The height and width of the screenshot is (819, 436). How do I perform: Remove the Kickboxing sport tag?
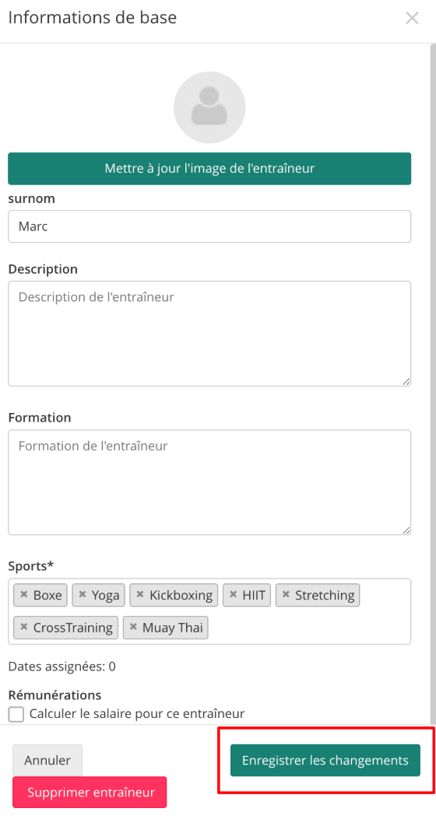(x=140, y=594)
